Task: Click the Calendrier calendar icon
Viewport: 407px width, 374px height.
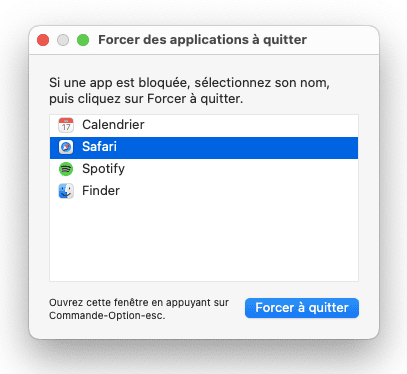Action: pos(66,125)
